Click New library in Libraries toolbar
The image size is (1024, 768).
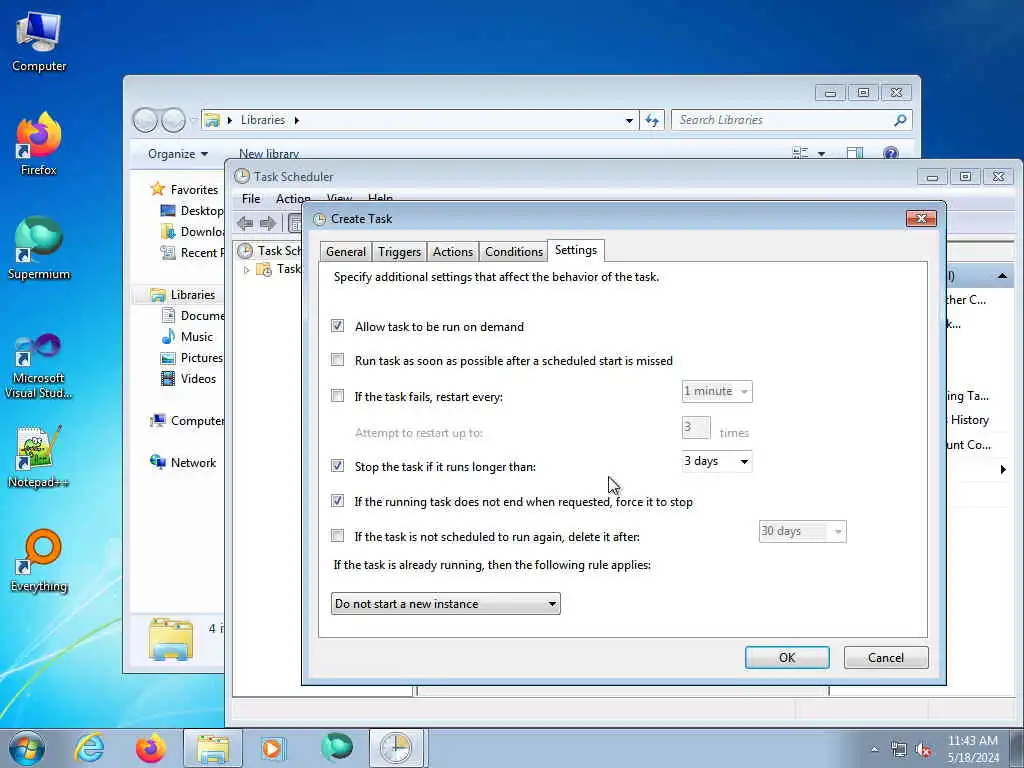coord(268,154)
